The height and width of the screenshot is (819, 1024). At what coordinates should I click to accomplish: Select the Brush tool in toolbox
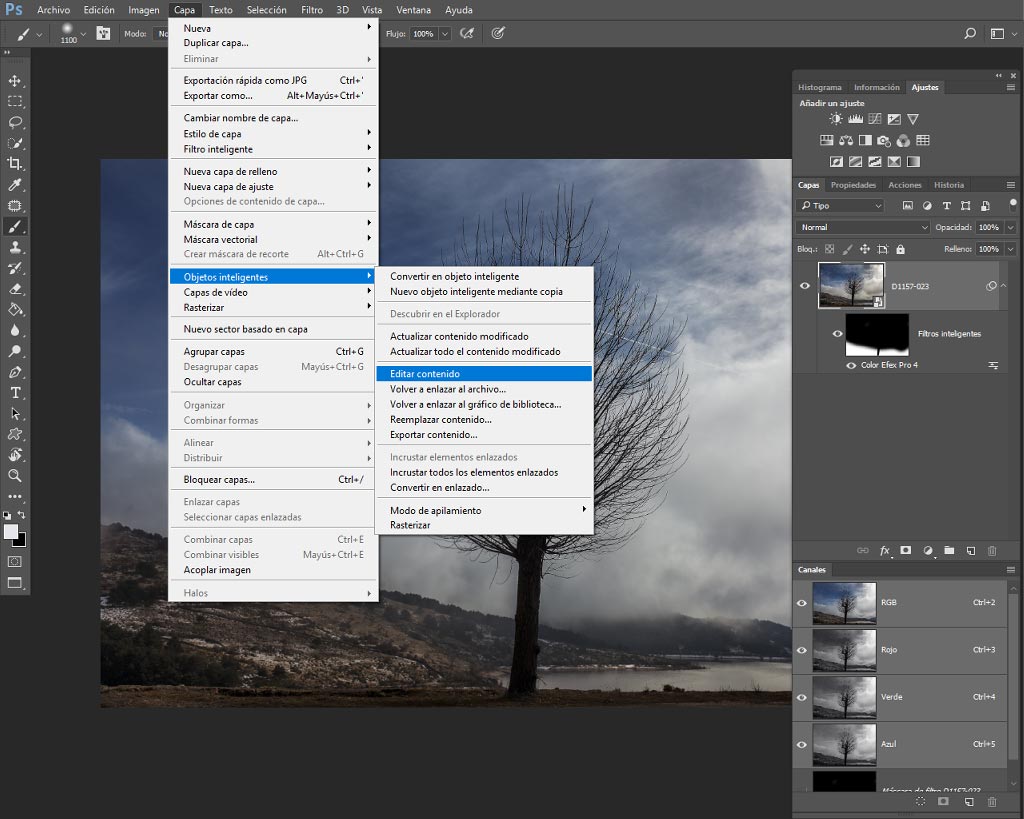pos(14,227)
